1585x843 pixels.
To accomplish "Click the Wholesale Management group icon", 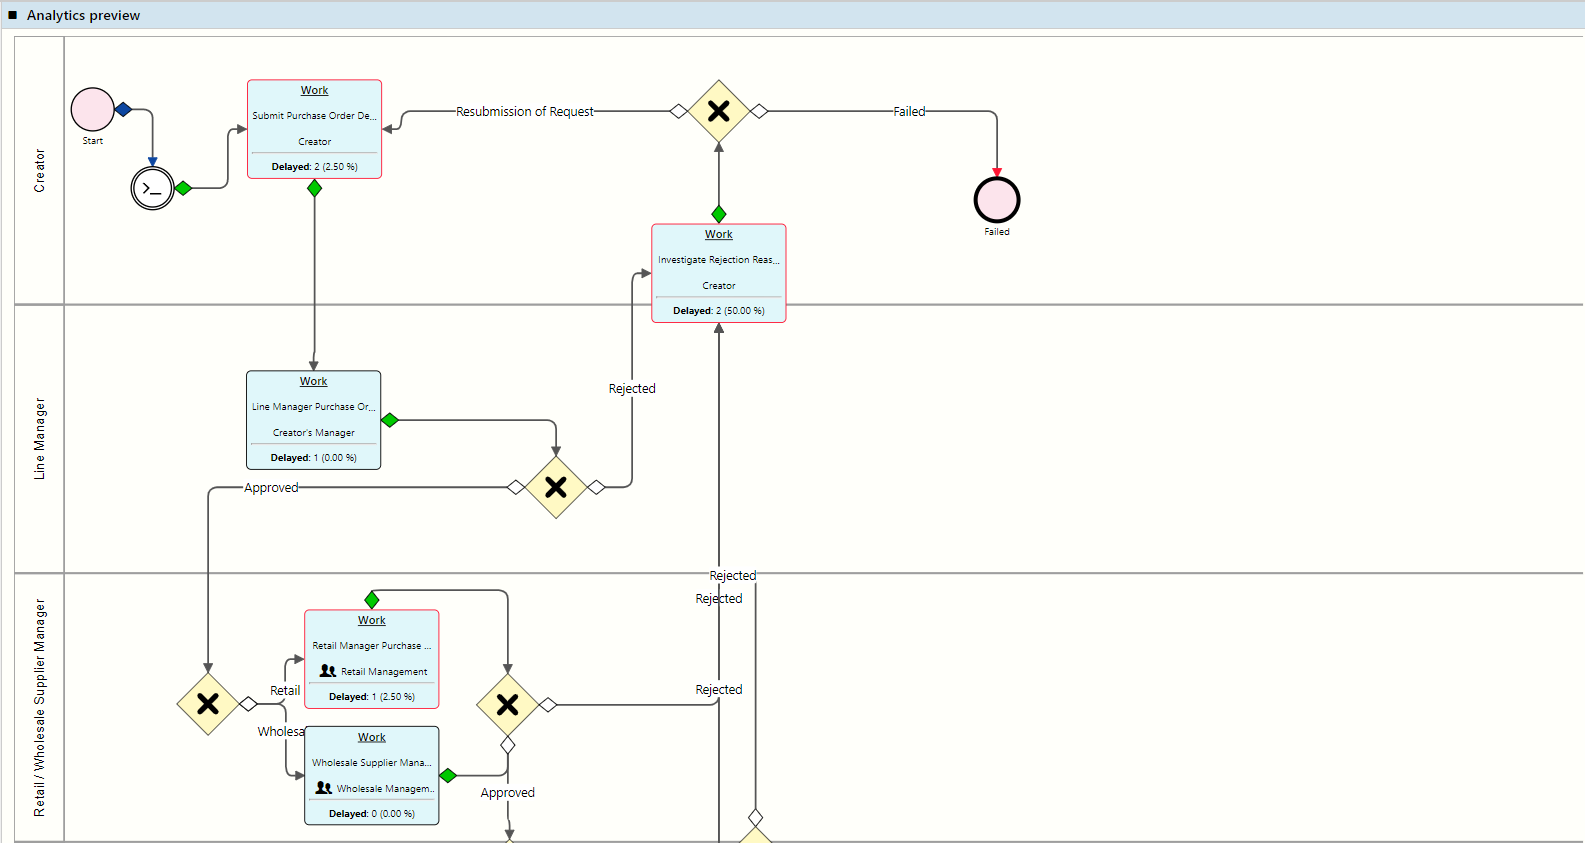I will tap(324, 788).
